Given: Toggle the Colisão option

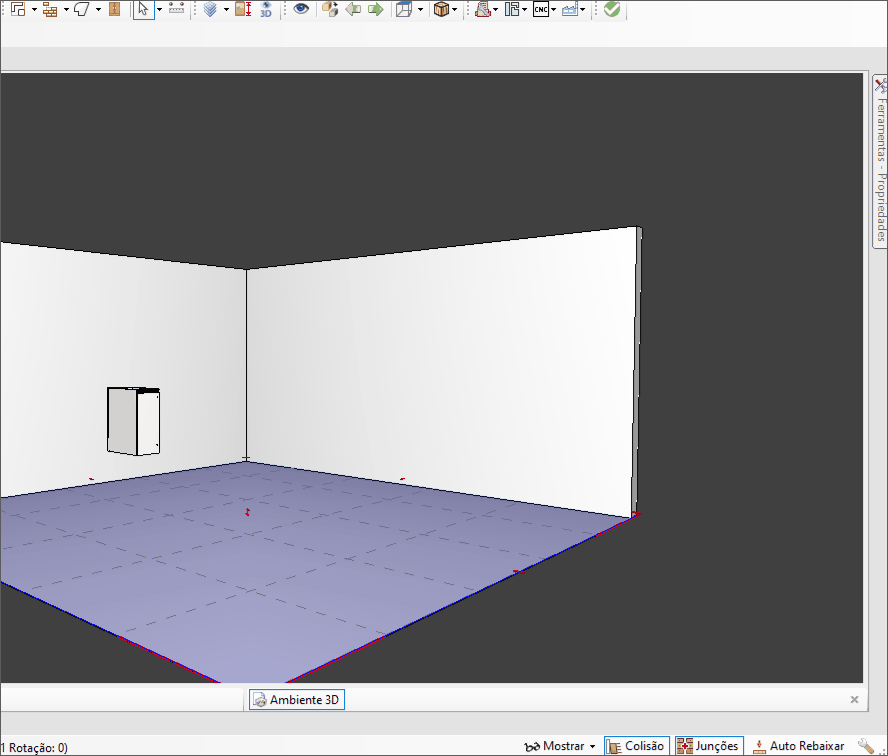Looking at the screenshot, I should click(x=637, y=746).
